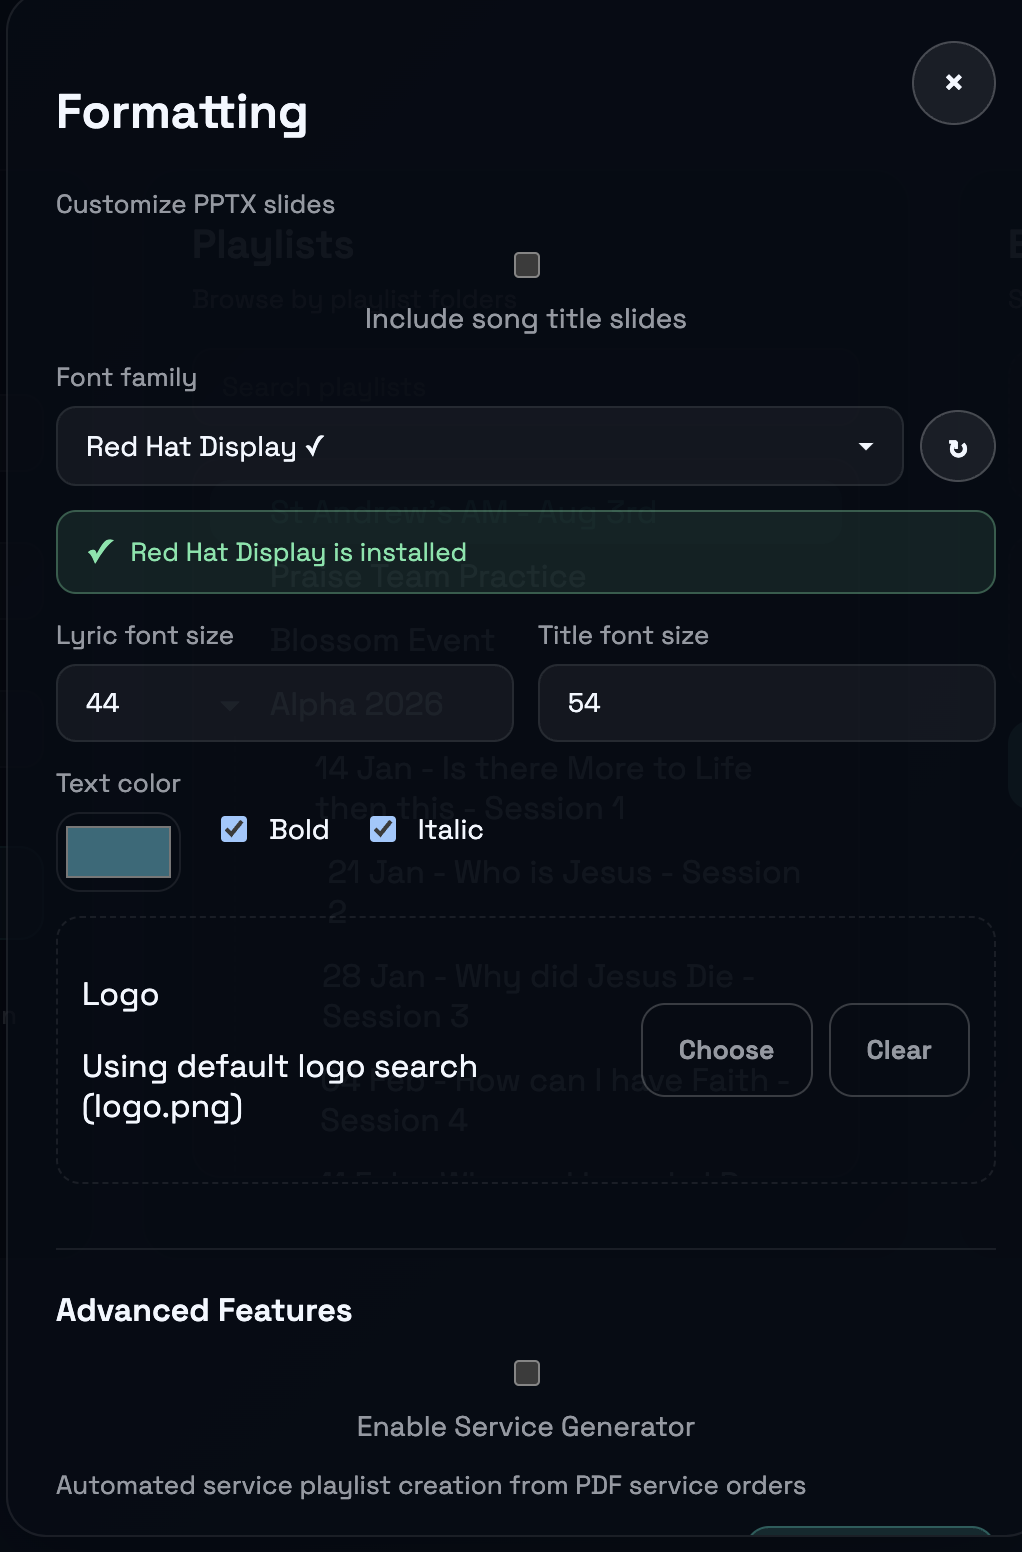Enable Include song title slides
Image resolution: width=1022 pixels, height=1552 pixels.
[526, 264]
